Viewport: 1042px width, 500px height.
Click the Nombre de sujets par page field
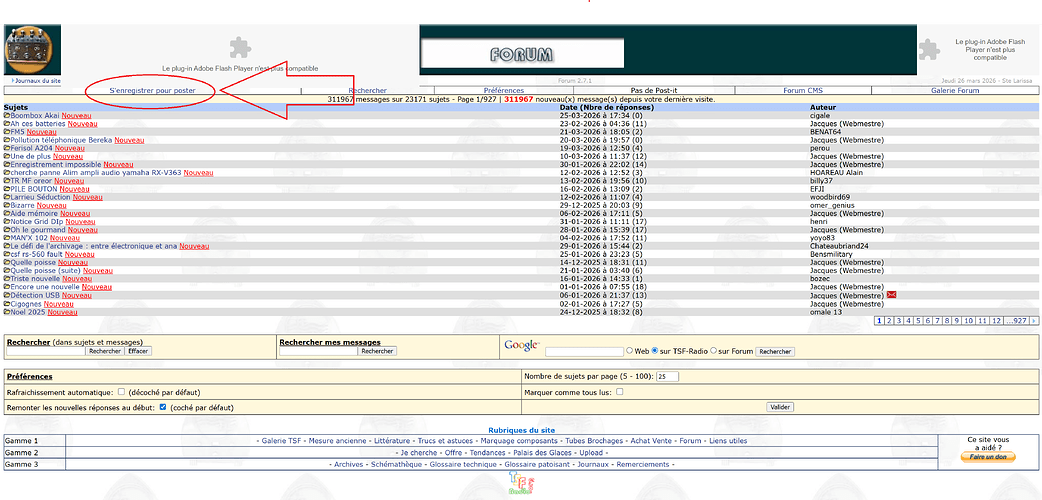(x=667, y=377)
